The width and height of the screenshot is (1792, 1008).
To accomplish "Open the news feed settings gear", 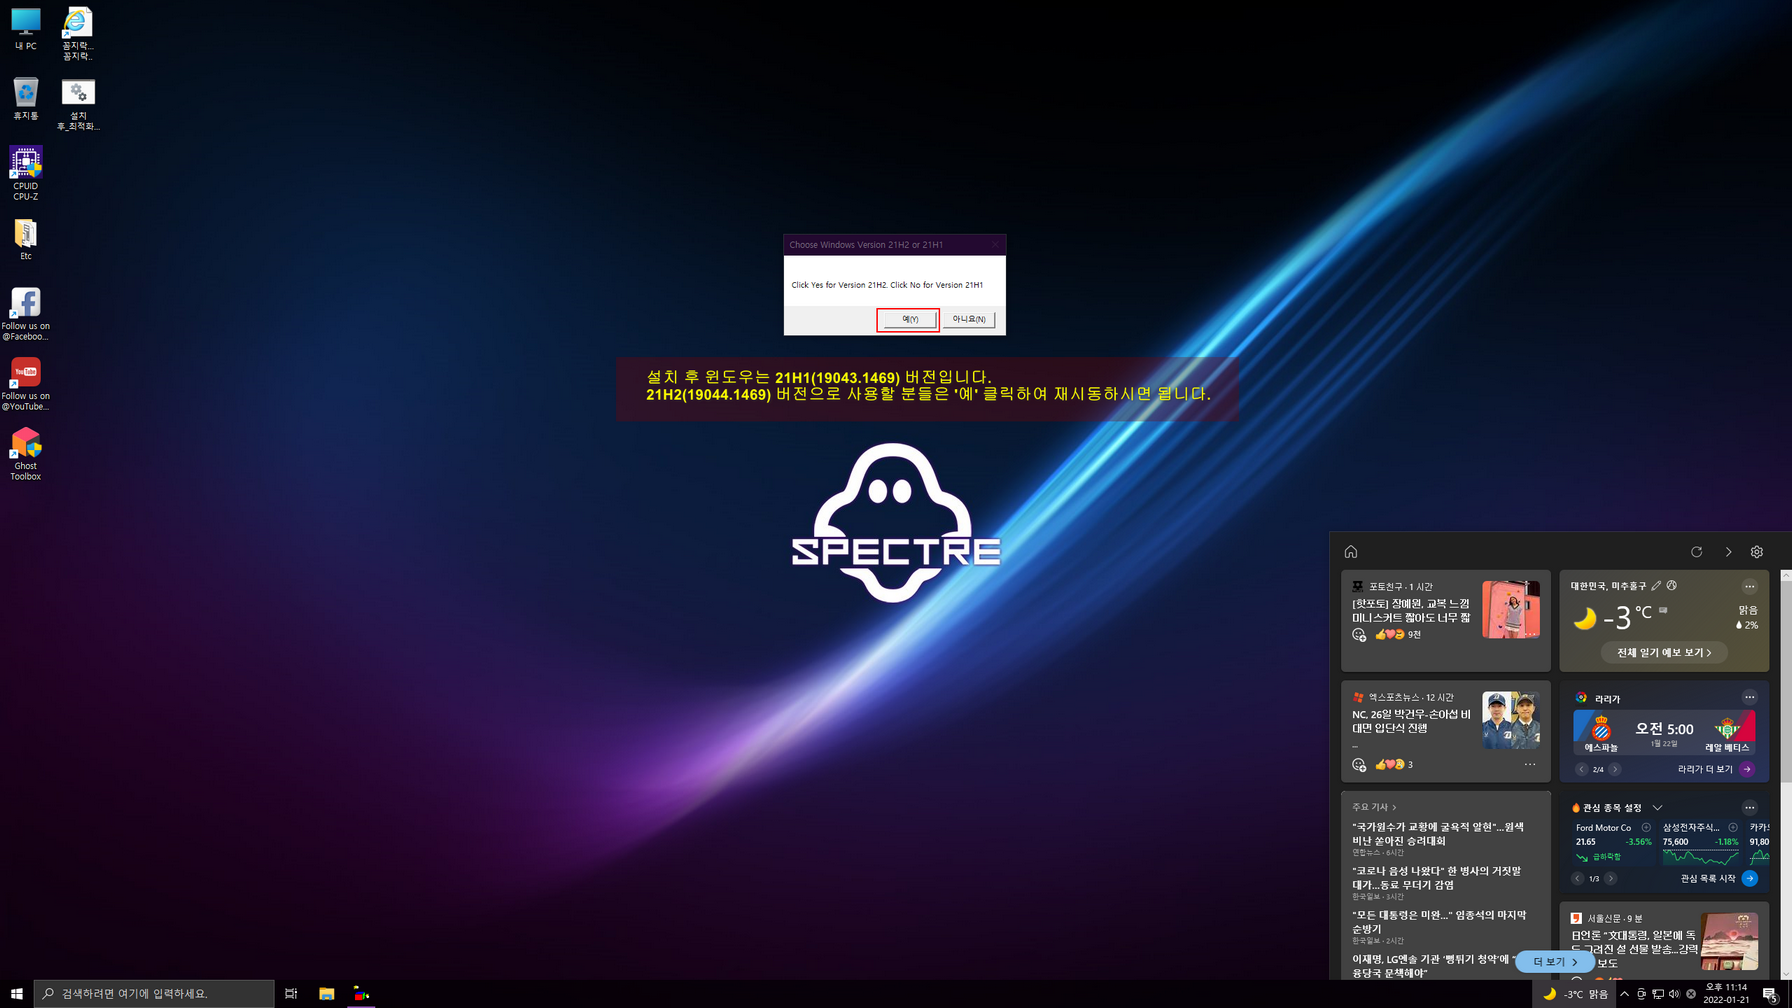I will click(1757, 552).
